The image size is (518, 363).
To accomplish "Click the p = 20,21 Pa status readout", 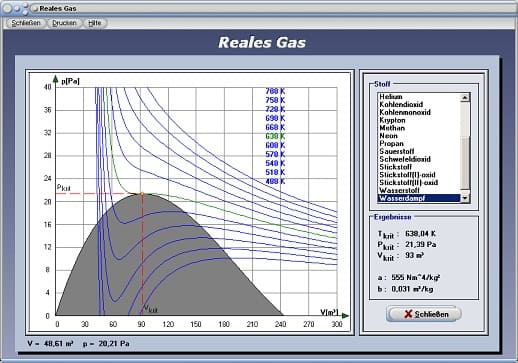I will (x=106, y=343).
